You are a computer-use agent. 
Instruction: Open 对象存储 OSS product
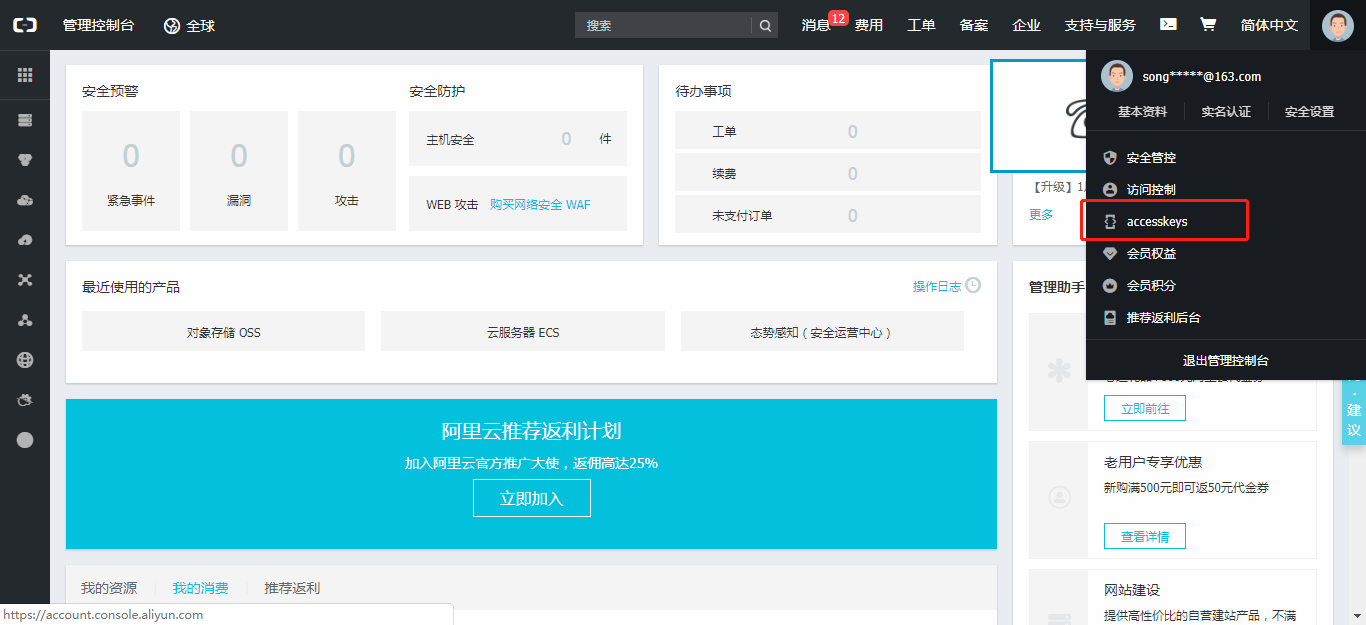coord(223,331)
